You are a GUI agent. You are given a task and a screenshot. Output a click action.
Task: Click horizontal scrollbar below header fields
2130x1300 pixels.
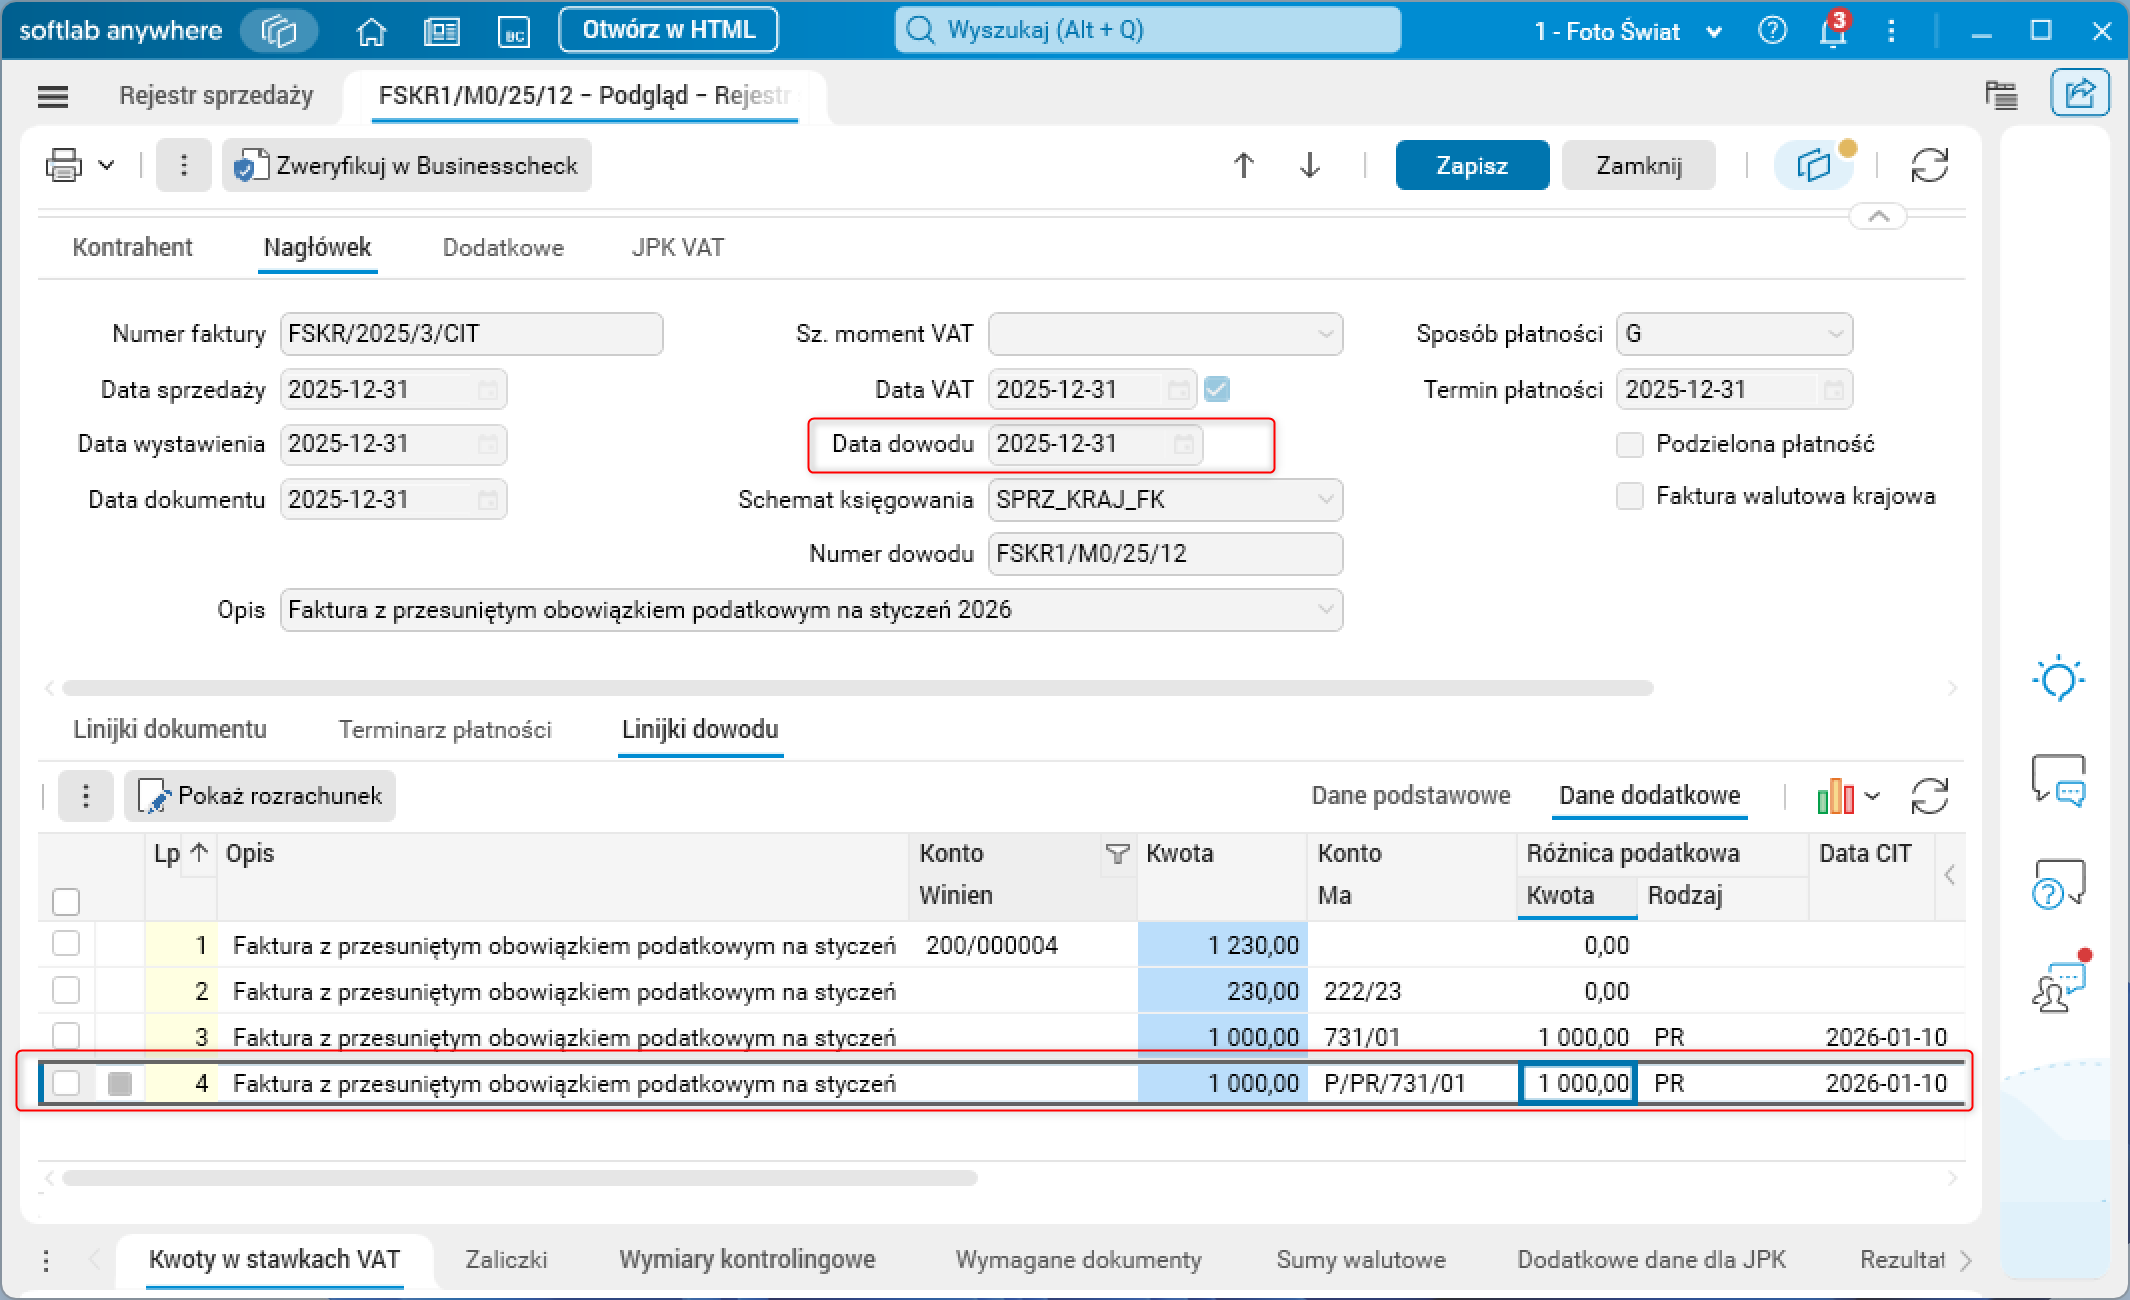click(856, 688)
